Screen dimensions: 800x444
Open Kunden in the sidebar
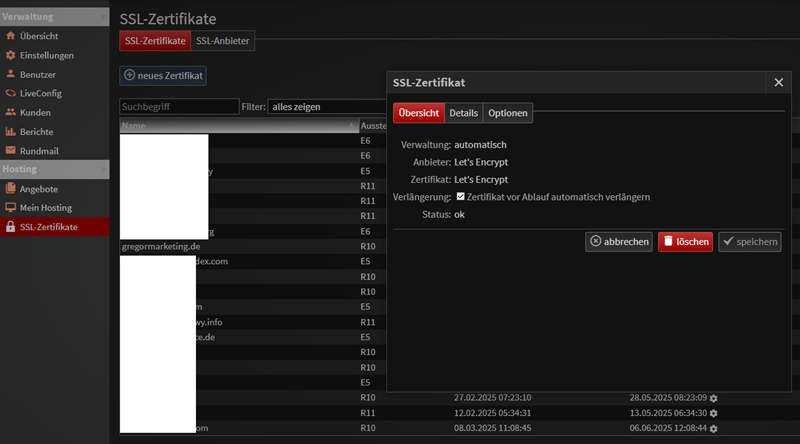click(35, 112)
